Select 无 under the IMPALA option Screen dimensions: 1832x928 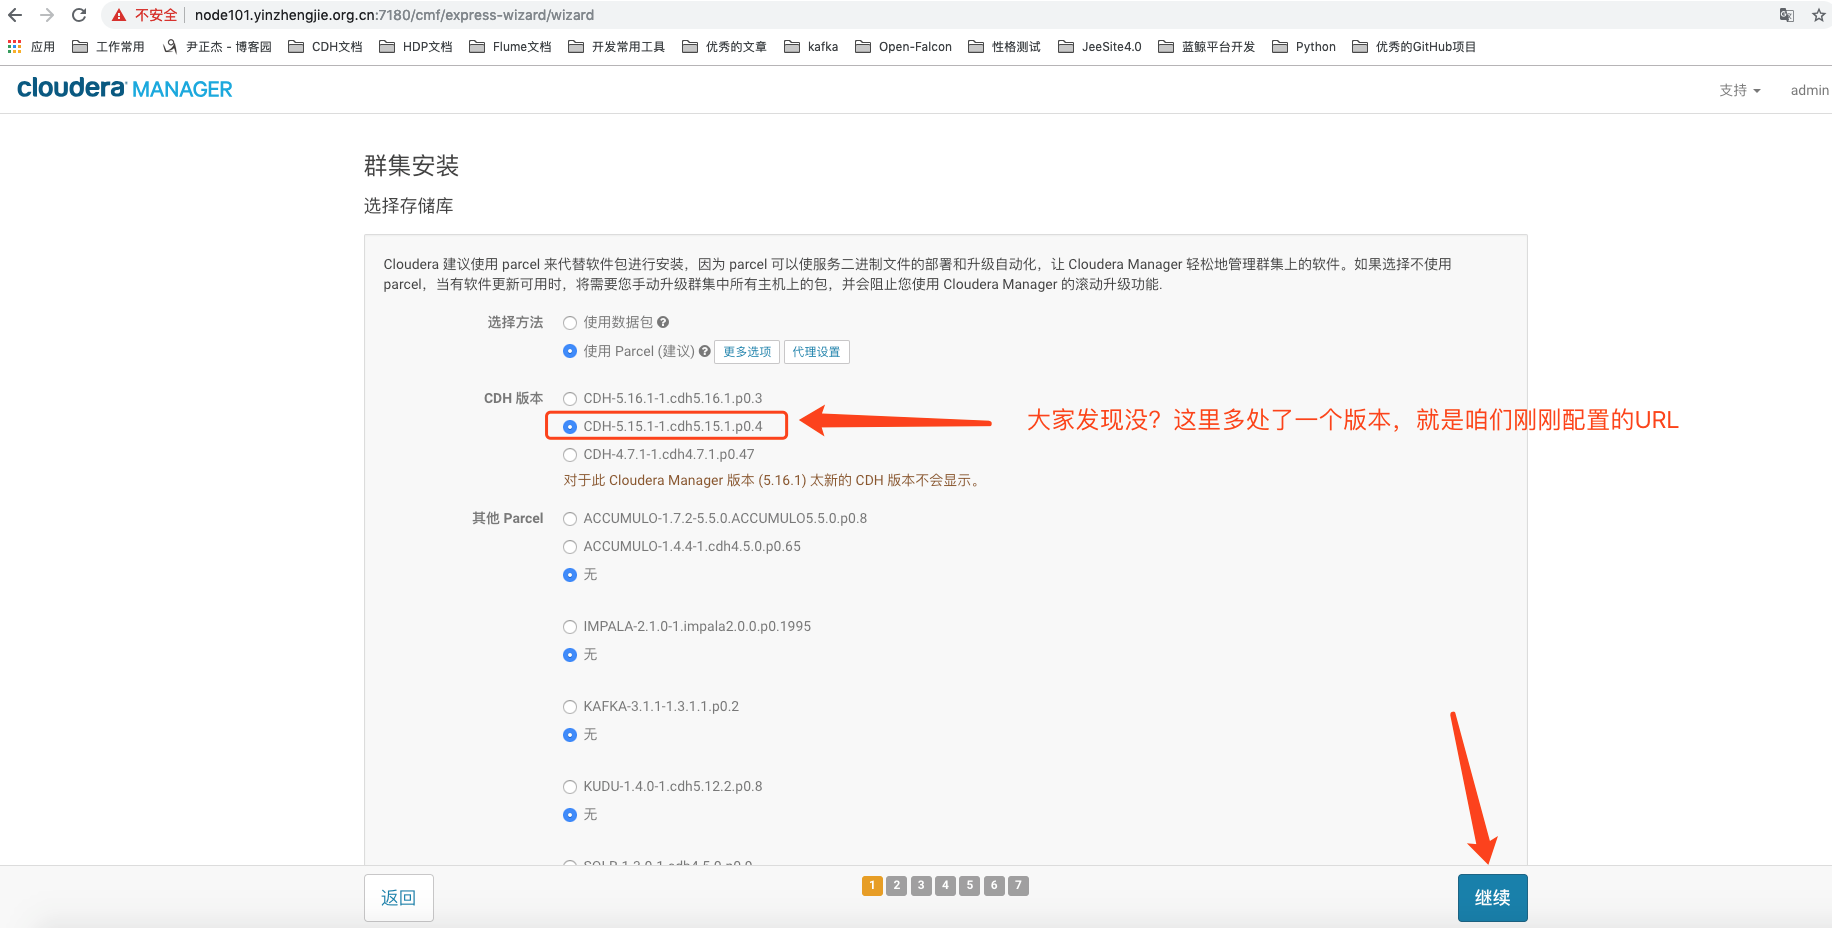pyautogui.click(x=570, y=655)
